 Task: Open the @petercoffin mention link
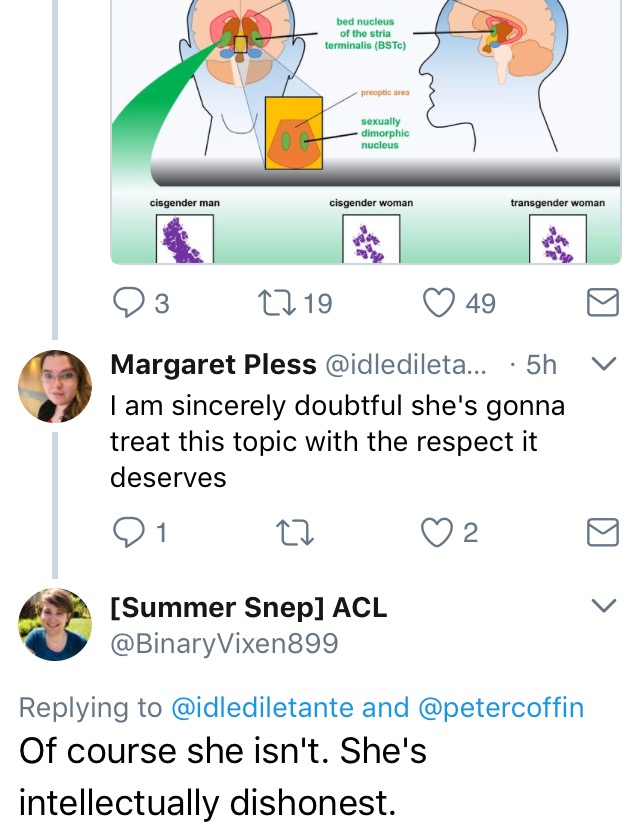tap(501, 707)
